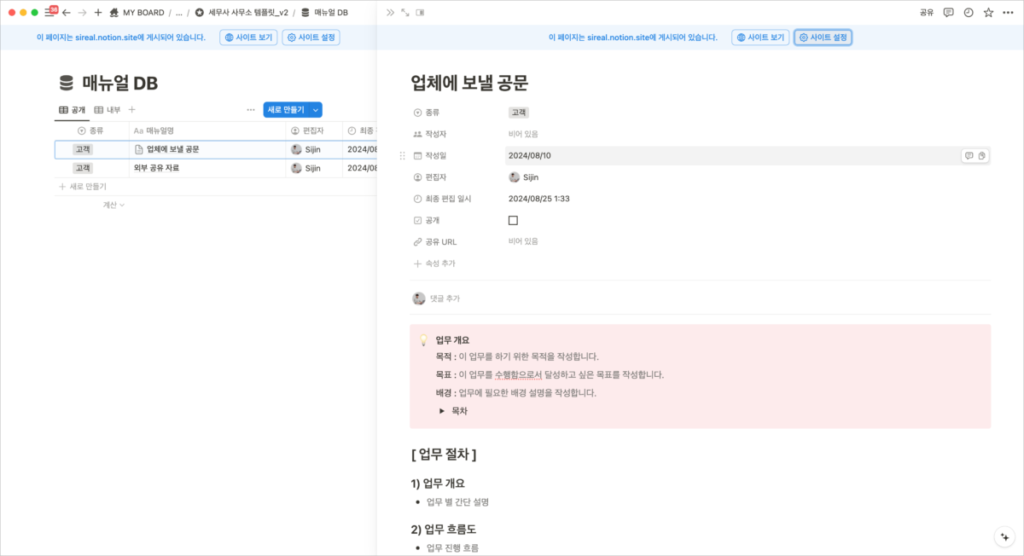Viewport: 1024px width, 556px height.
Task: Click highlighted 사이트 설정 in right panel
Action: [824, 37]
